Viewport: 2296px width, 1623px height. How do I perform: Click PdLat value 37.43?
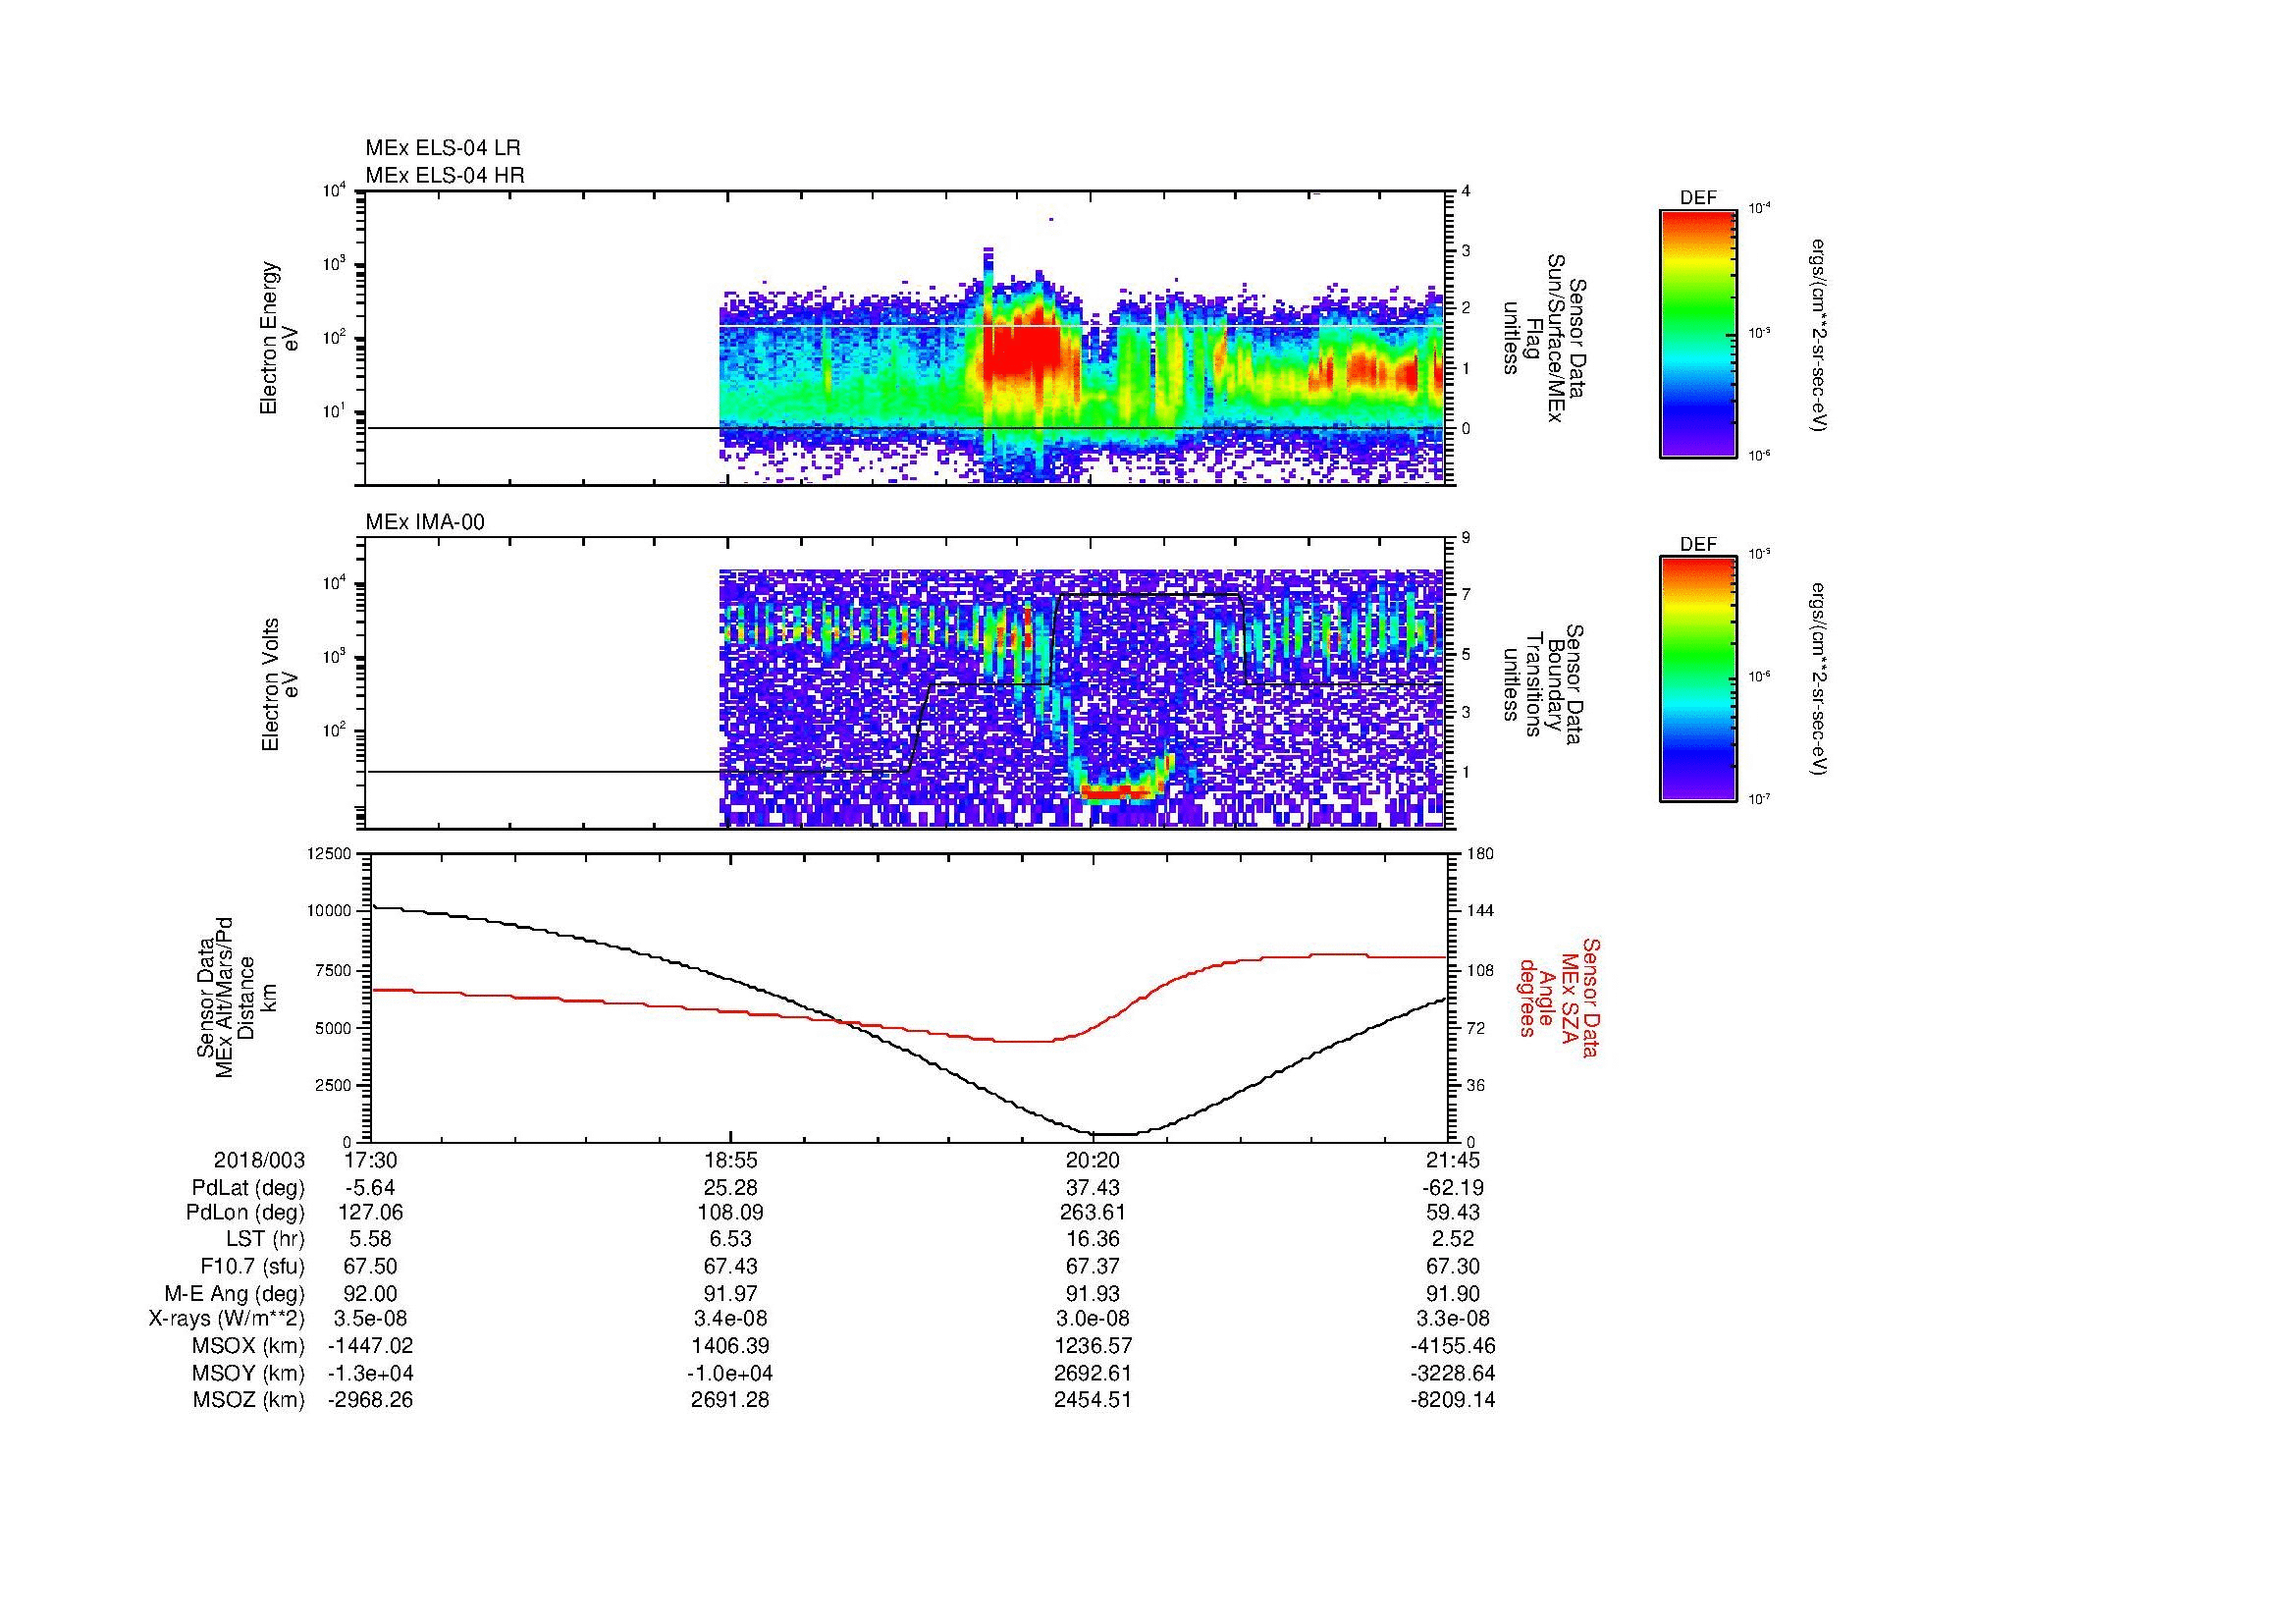(x=1093, y=1187)
